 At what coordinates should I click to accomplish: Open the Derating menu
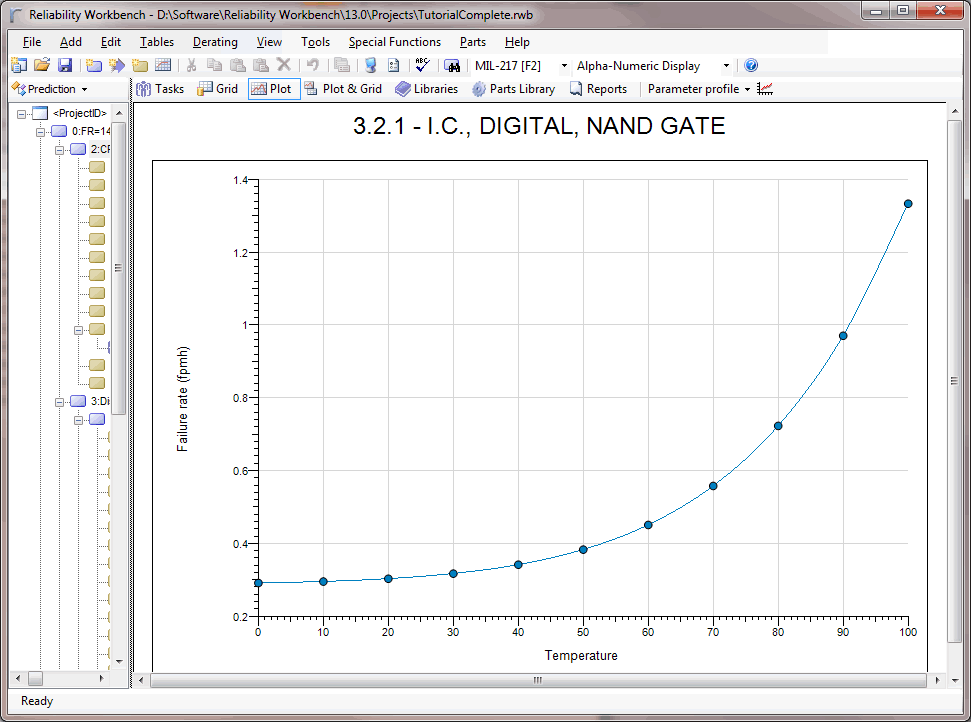coord(215,42)
